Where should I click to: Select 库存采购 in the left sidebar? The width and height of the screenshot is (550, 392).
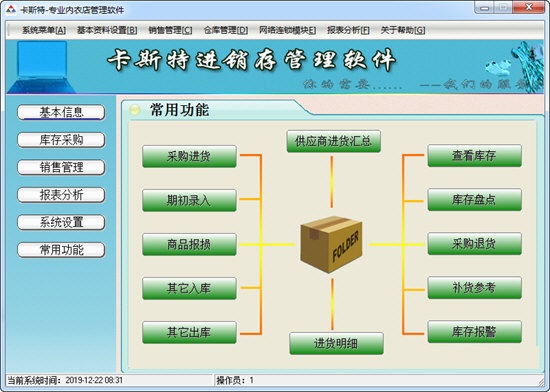[x=61, y=140]
